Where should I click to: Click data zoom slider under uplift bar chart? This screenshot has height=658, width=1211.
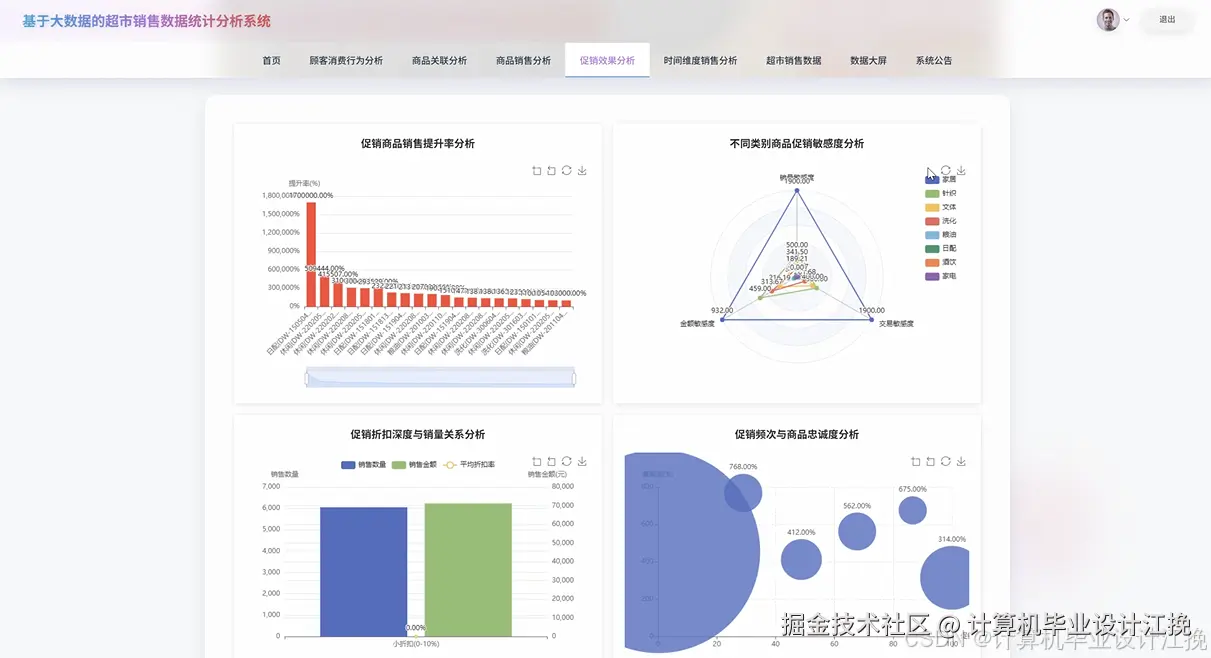pos(440,377)
